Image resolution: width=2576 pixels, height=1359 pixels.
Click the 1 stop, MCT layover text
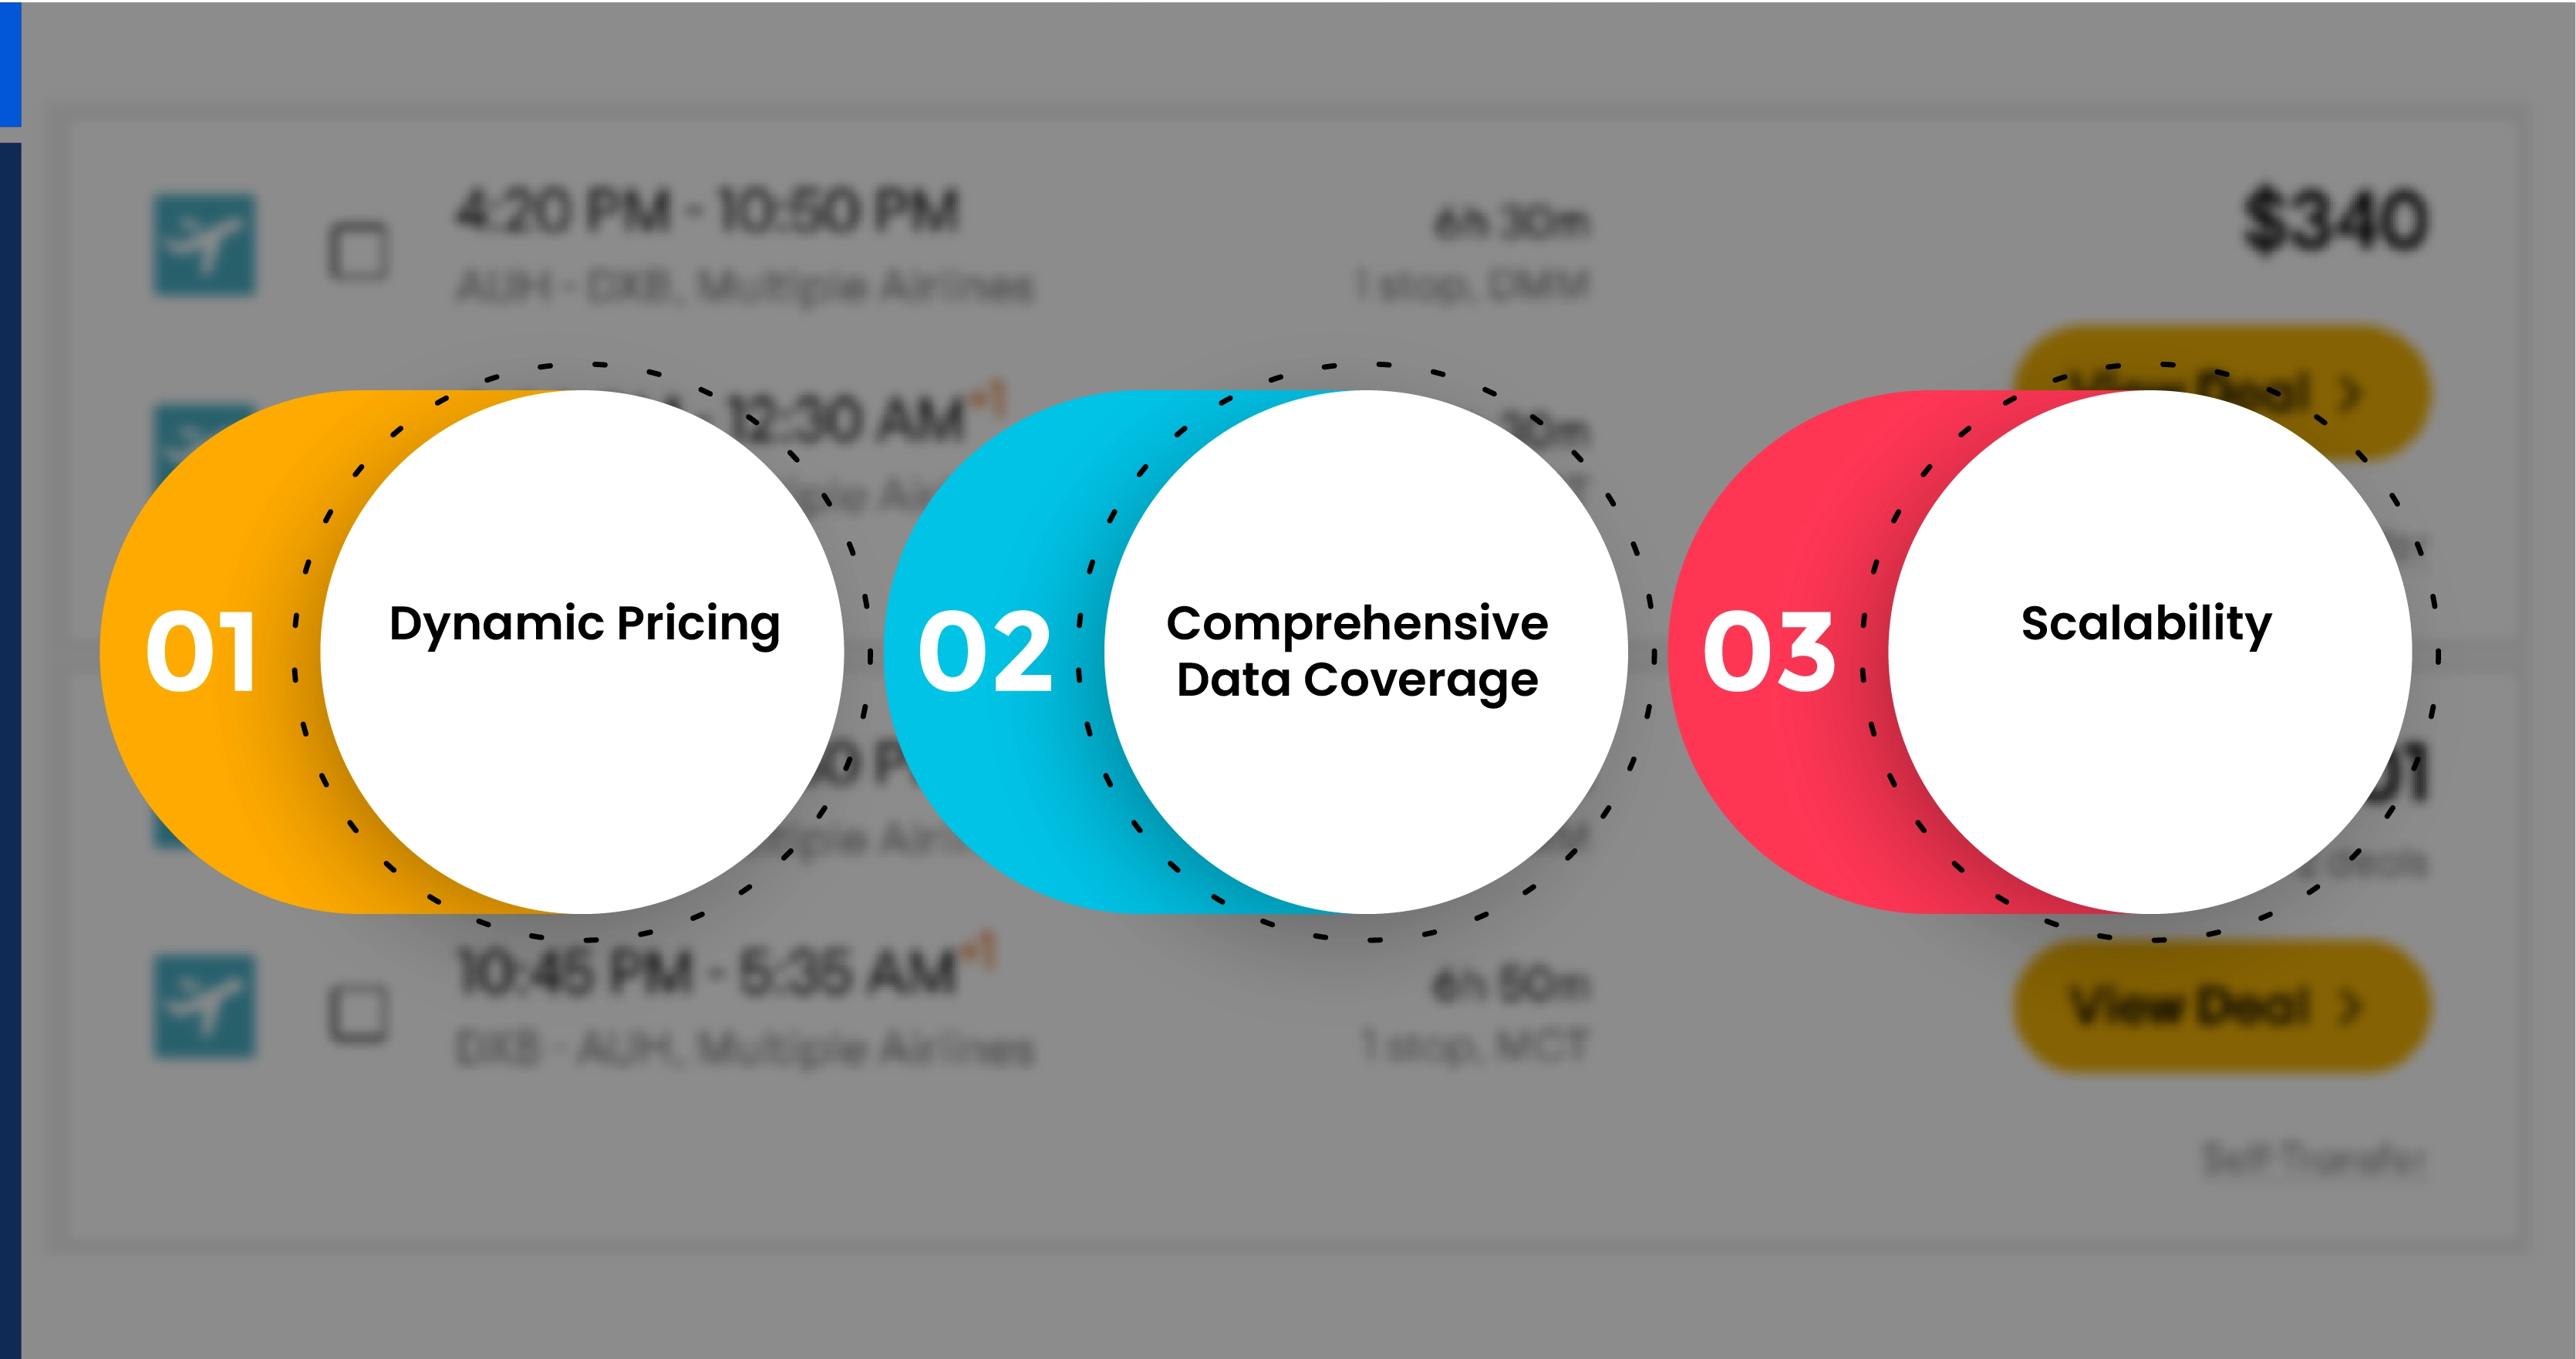coord(1475,1045)
